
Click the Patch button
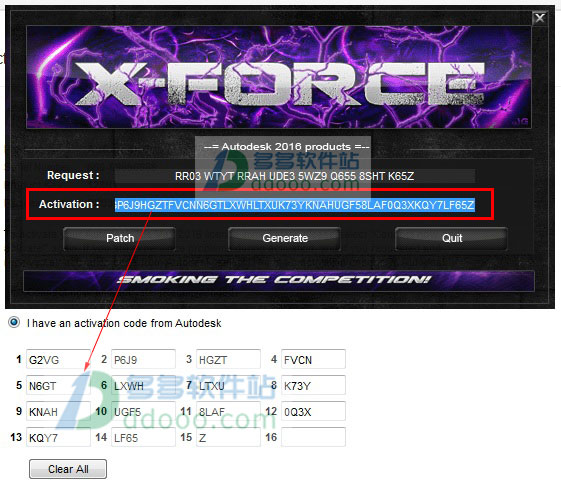coord(119,239)
